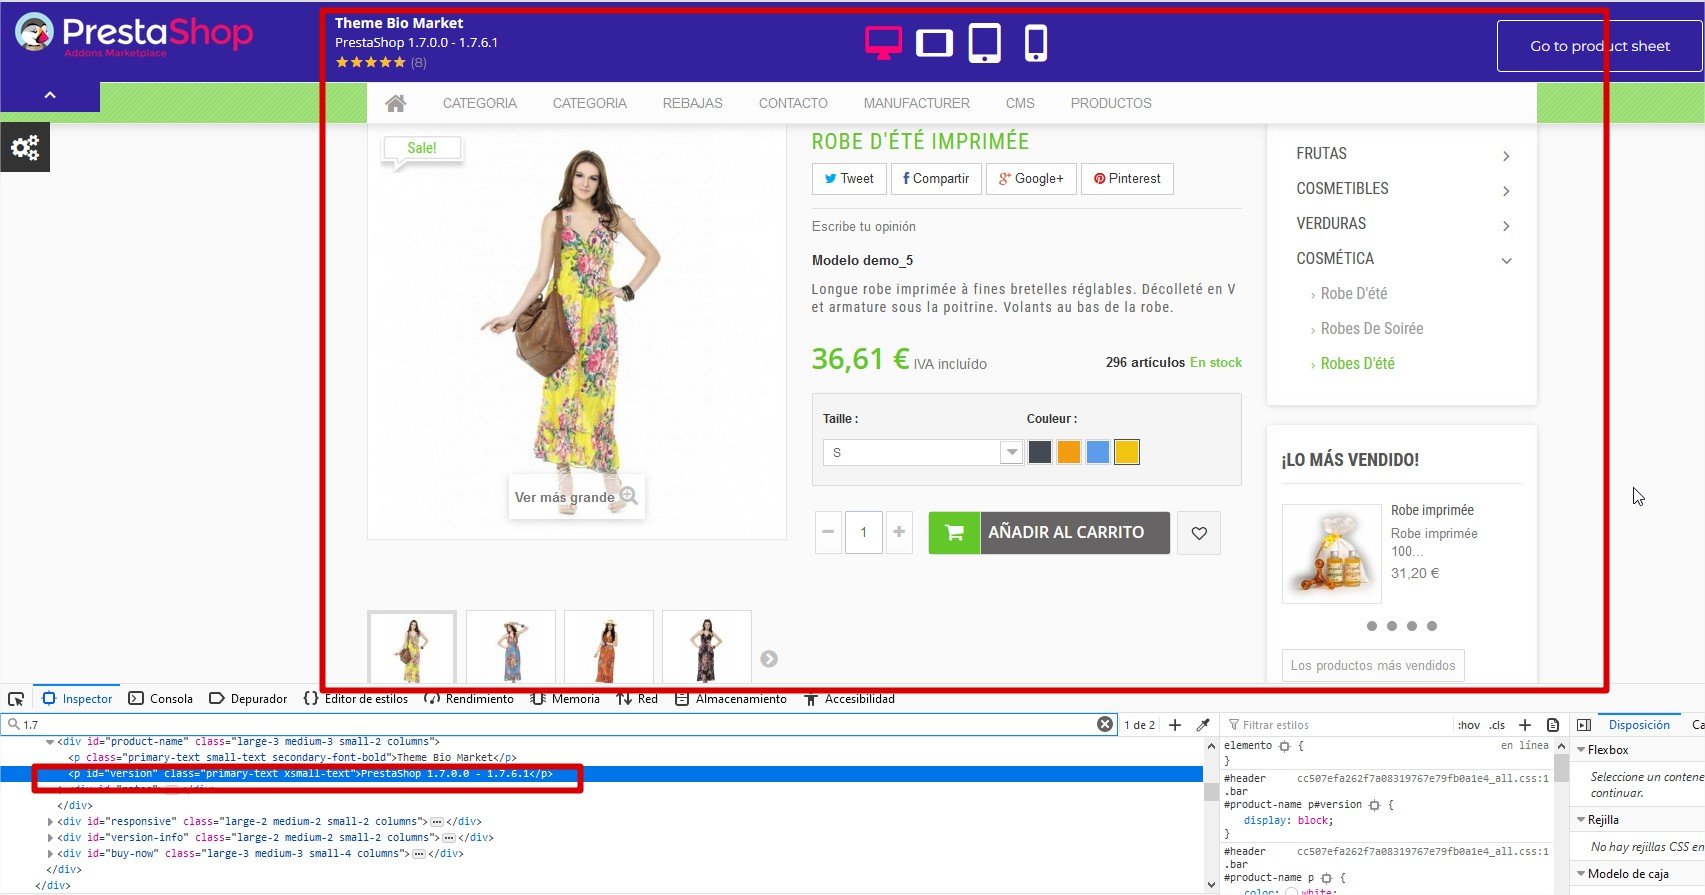Collapse the Rejilla section
The image size is (1705, 895).
(x=1581, y=820)
